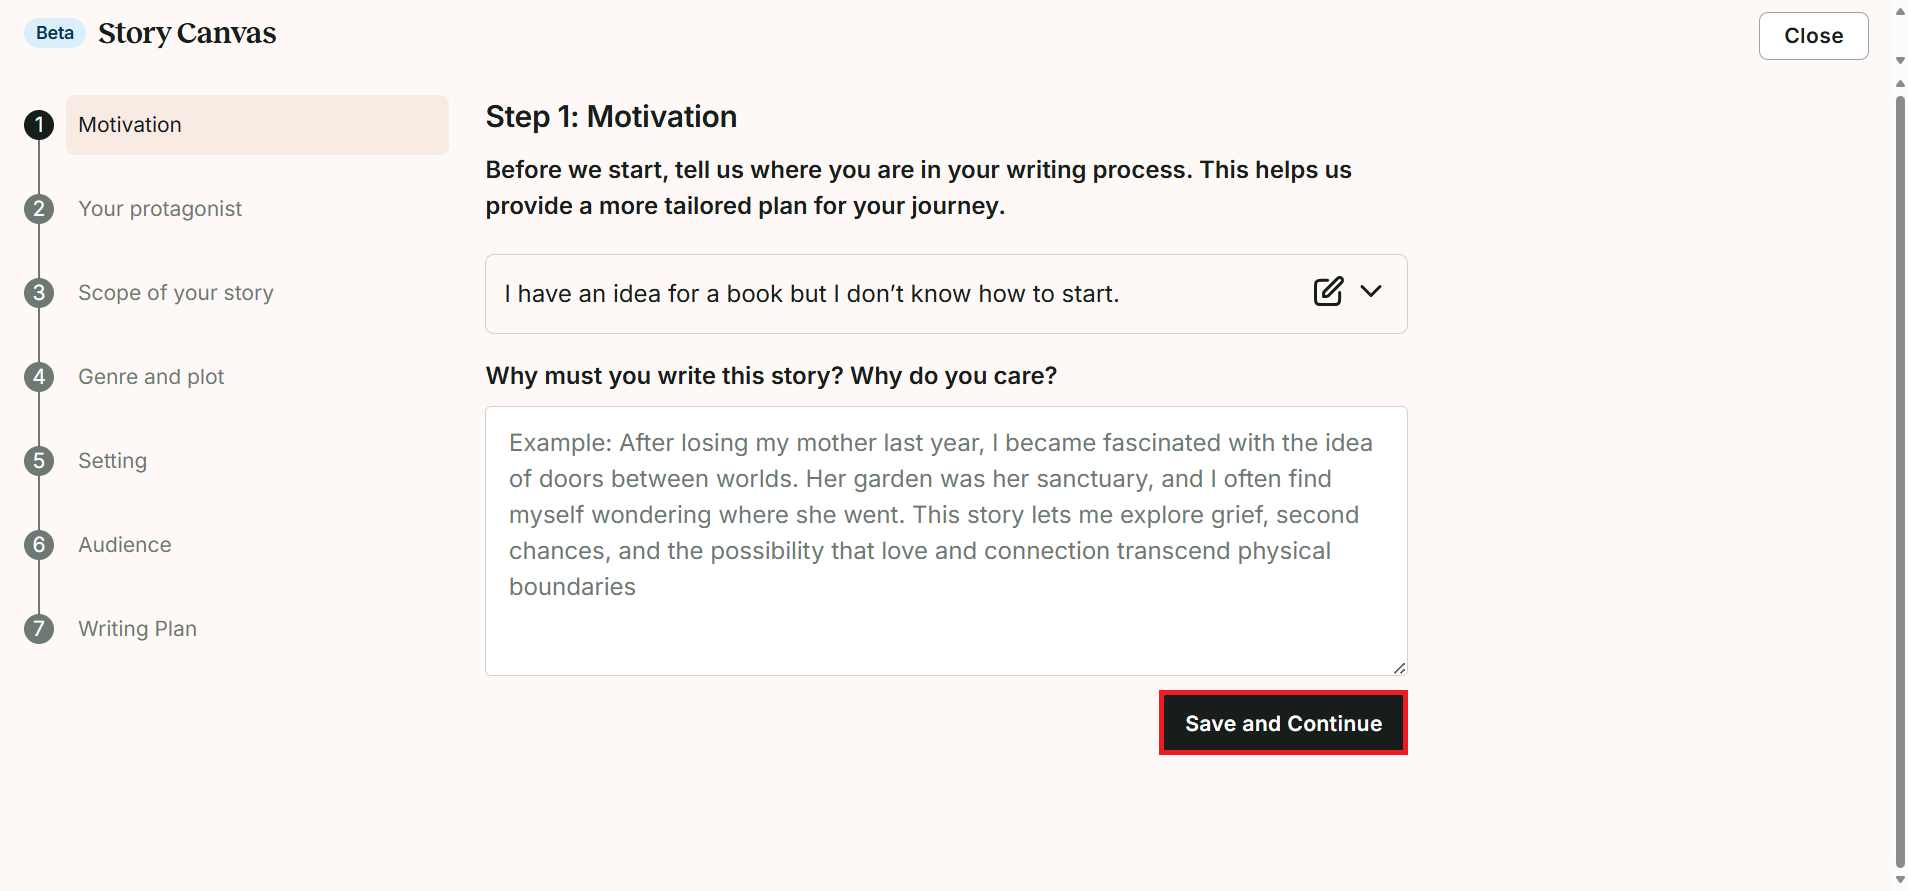Screen dimensions: 1908x891
Task: Click step 5 circle icon
Action: 39,461
